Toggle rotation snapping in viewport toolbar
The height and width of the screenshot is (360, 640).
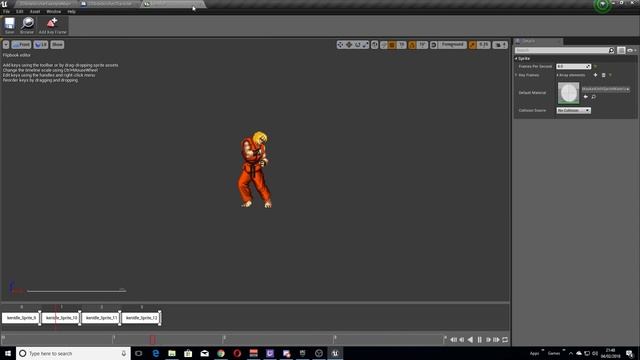tap(412, 44)
